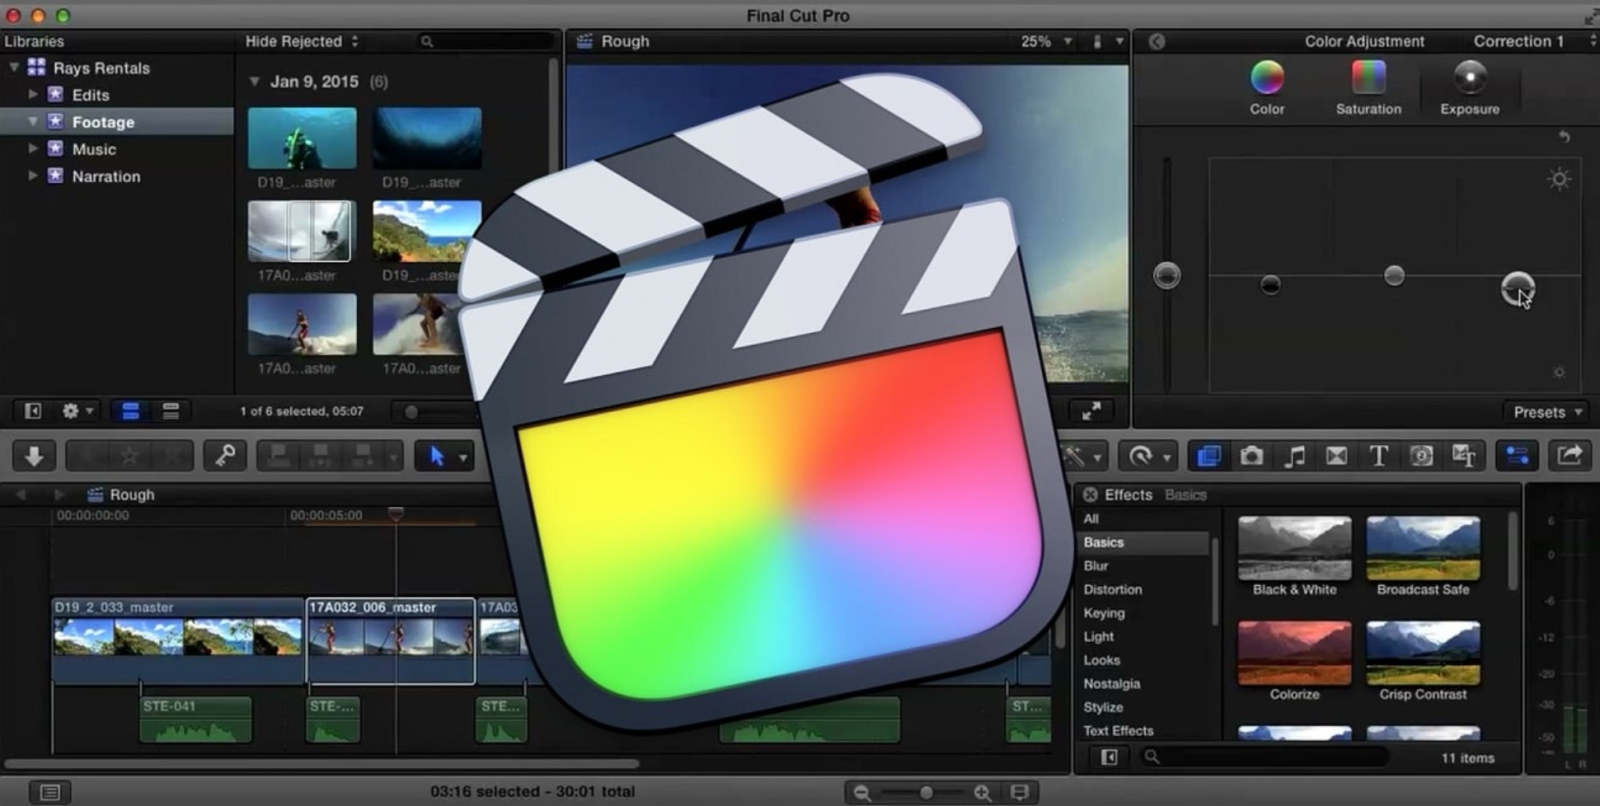1600x806 pixels.
Task: Select the Colorize effect thumbnail
Action: [x=1295, y=653]
